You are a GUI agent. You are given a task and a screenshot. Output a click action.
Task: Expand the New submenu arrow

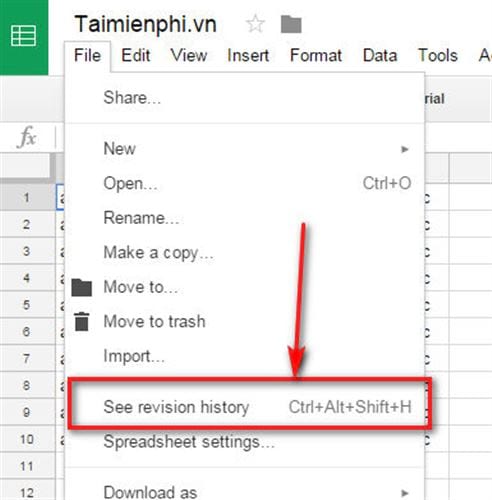[405, 149]
